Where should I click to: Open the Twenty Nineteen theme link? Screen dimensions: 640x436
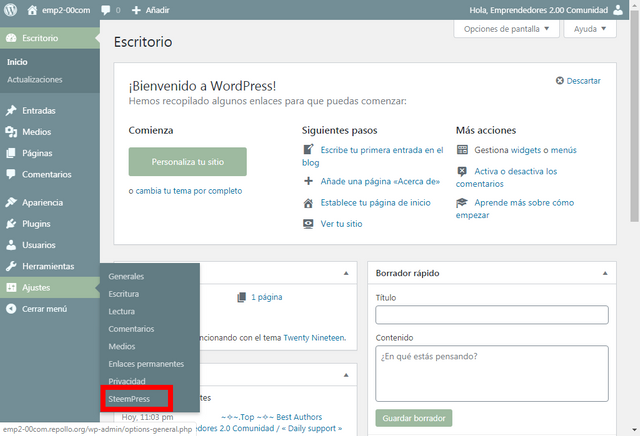(x=314, y=338)
